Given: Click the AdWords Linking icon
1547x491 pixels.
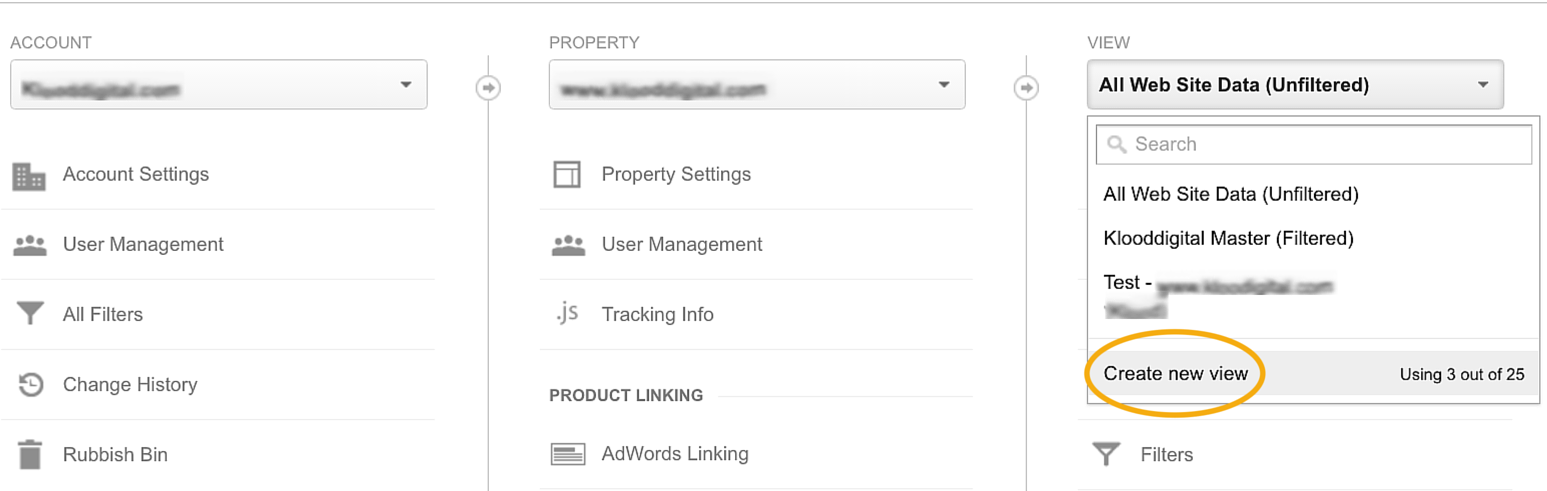Looking at the screenshot, I should point(568,455).
